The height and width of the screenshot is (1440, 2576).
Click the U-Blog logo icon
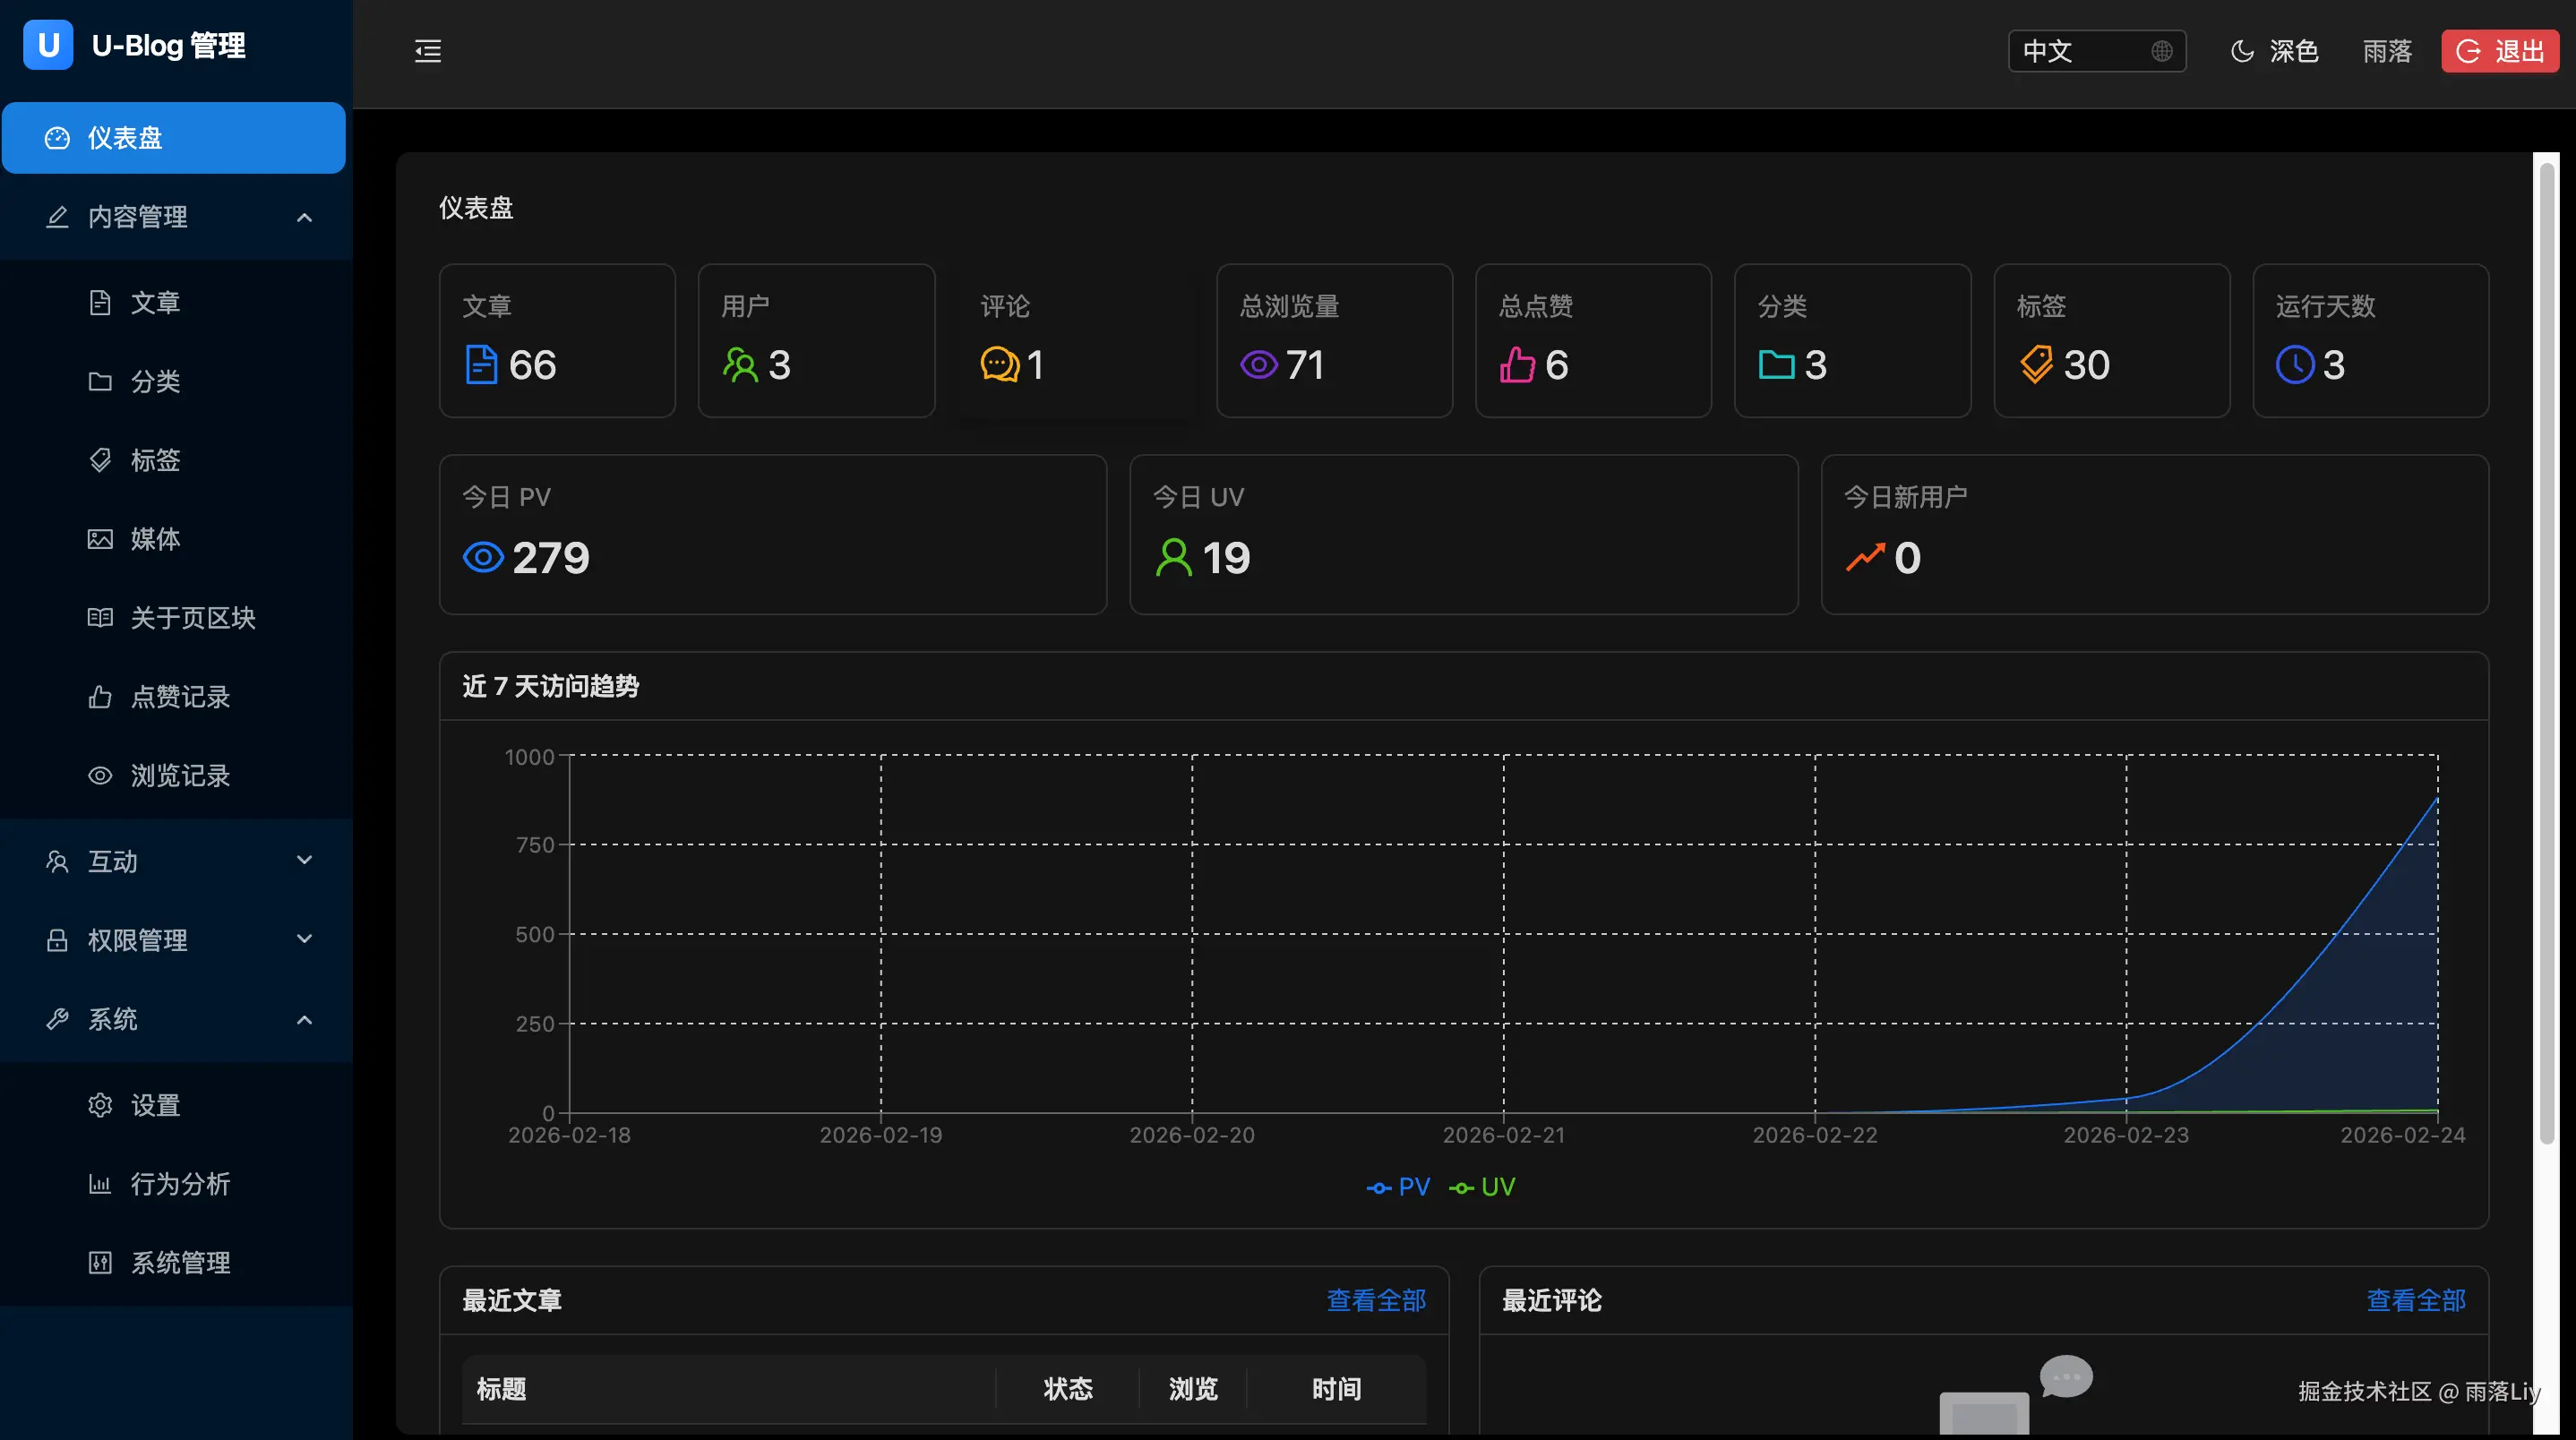pyautogui.click(x=48, y=45)
